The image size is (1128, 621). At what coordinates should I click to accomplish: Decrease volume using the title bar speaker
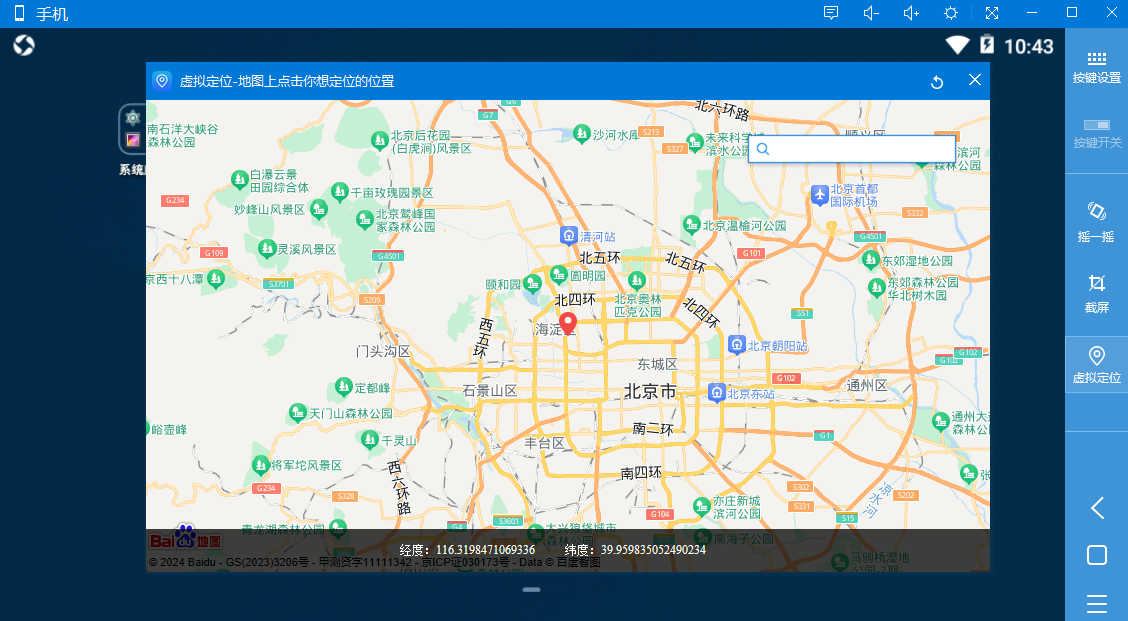coord(870,13)
